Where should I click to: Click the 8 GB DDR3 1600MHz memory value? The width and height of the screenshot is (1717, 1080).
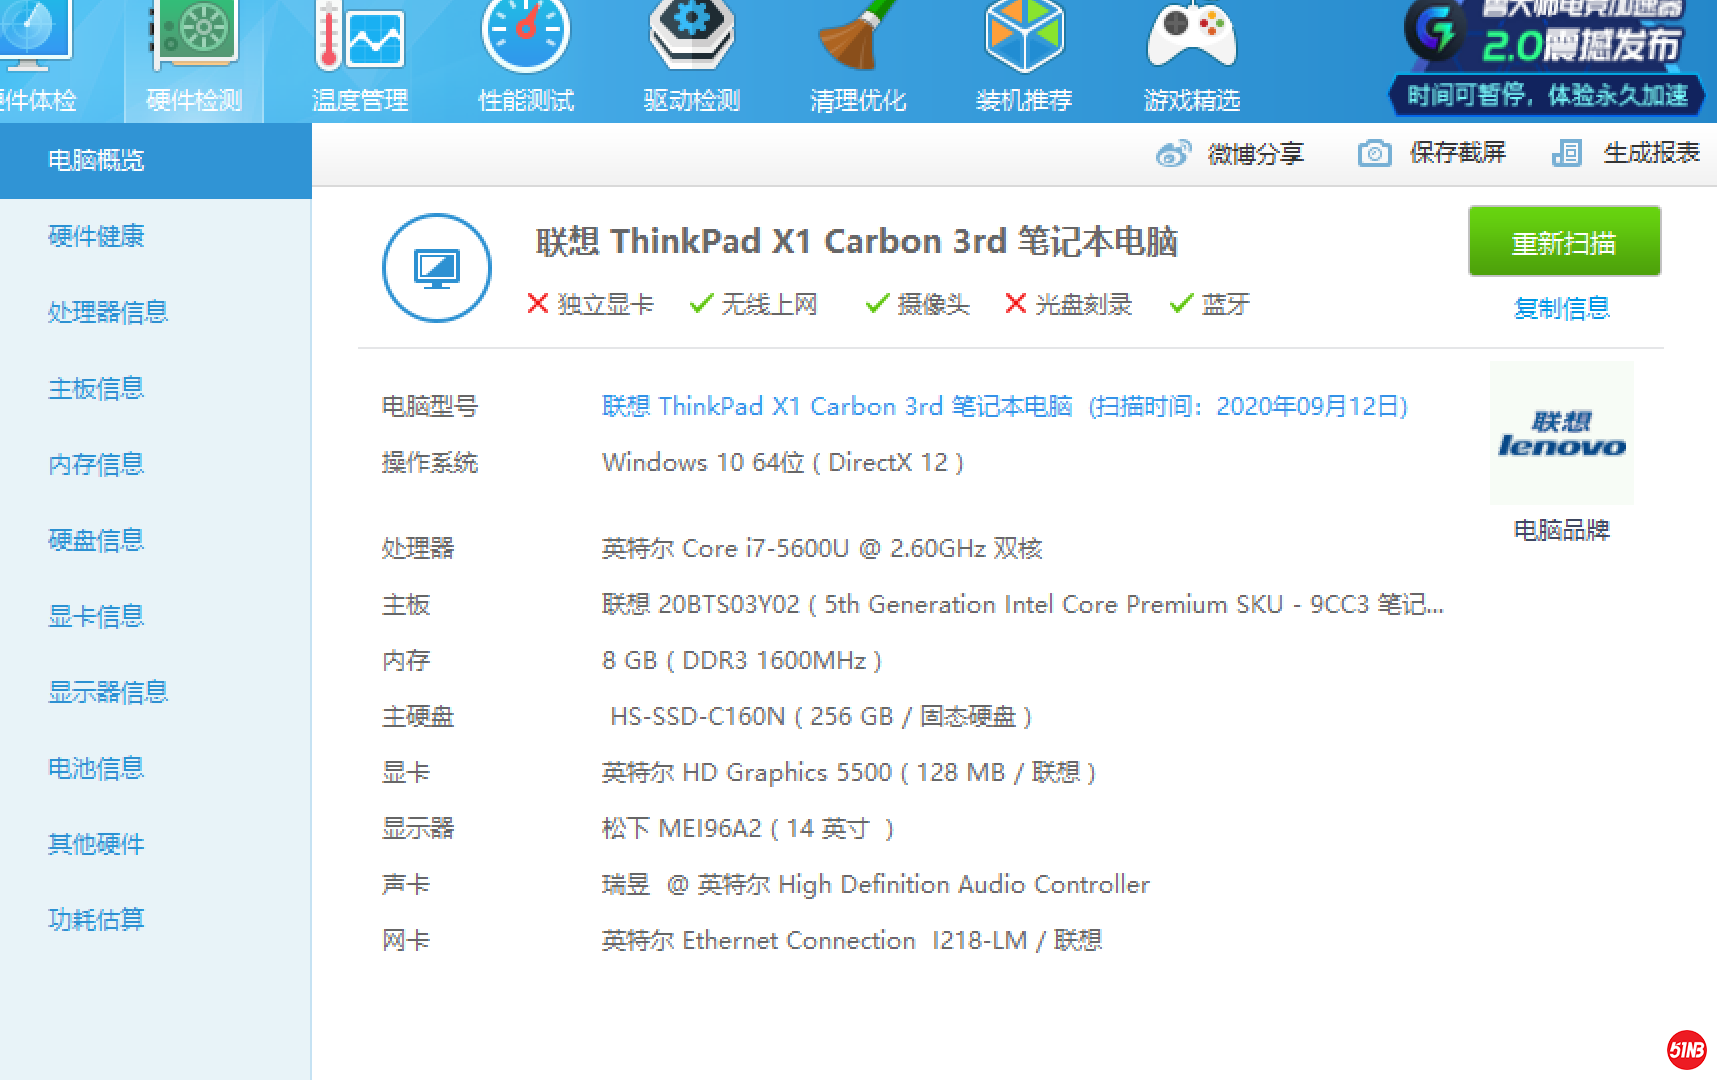pos(742,661)
